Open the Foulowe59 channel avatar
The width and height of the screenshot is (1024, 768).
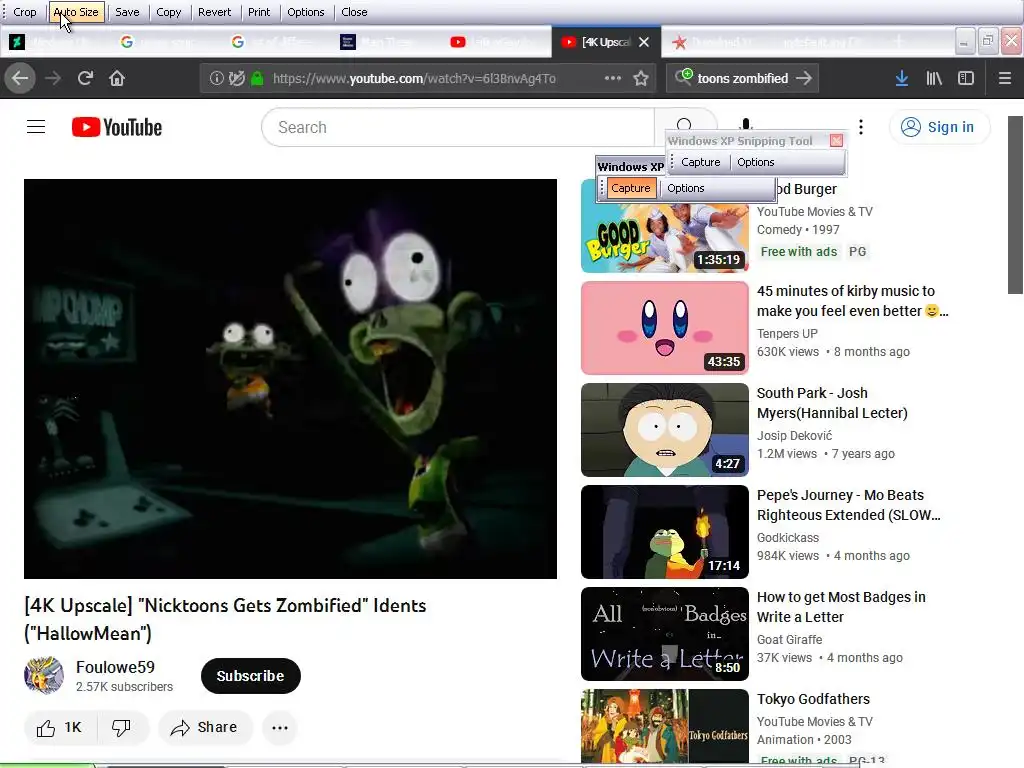coord(44,675)
